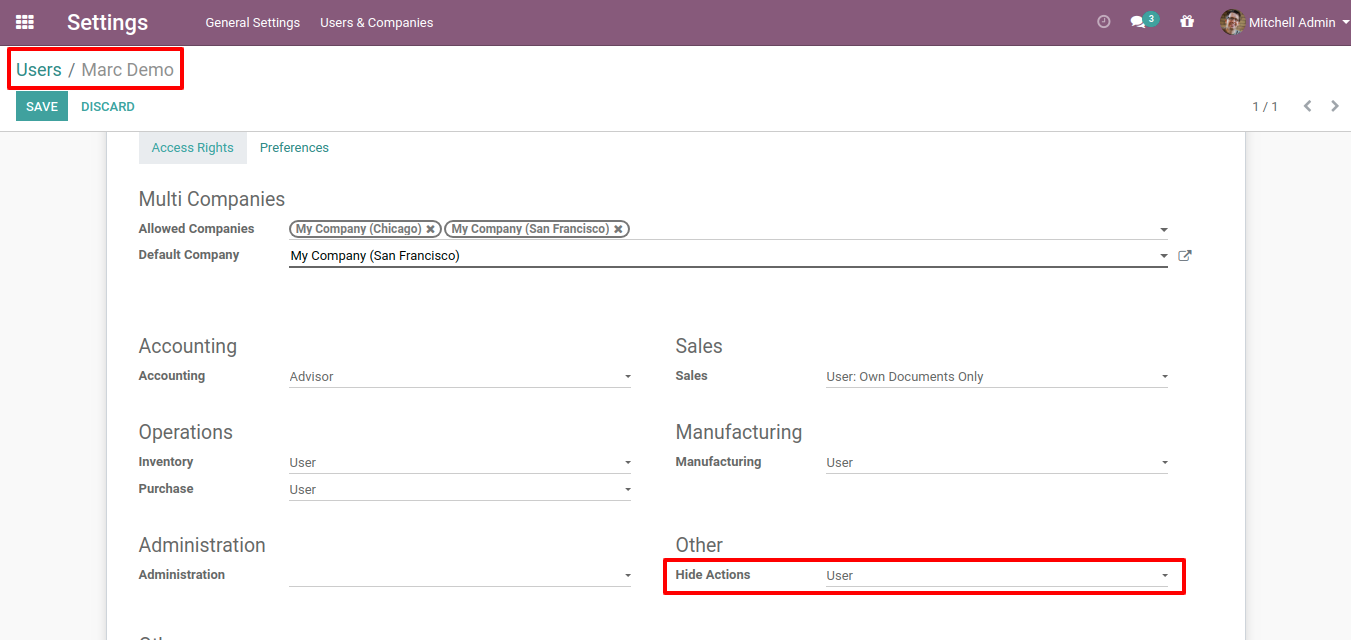Click the gift icon in top bar
Screen dimensions: 1351x640
[1187, 22]
